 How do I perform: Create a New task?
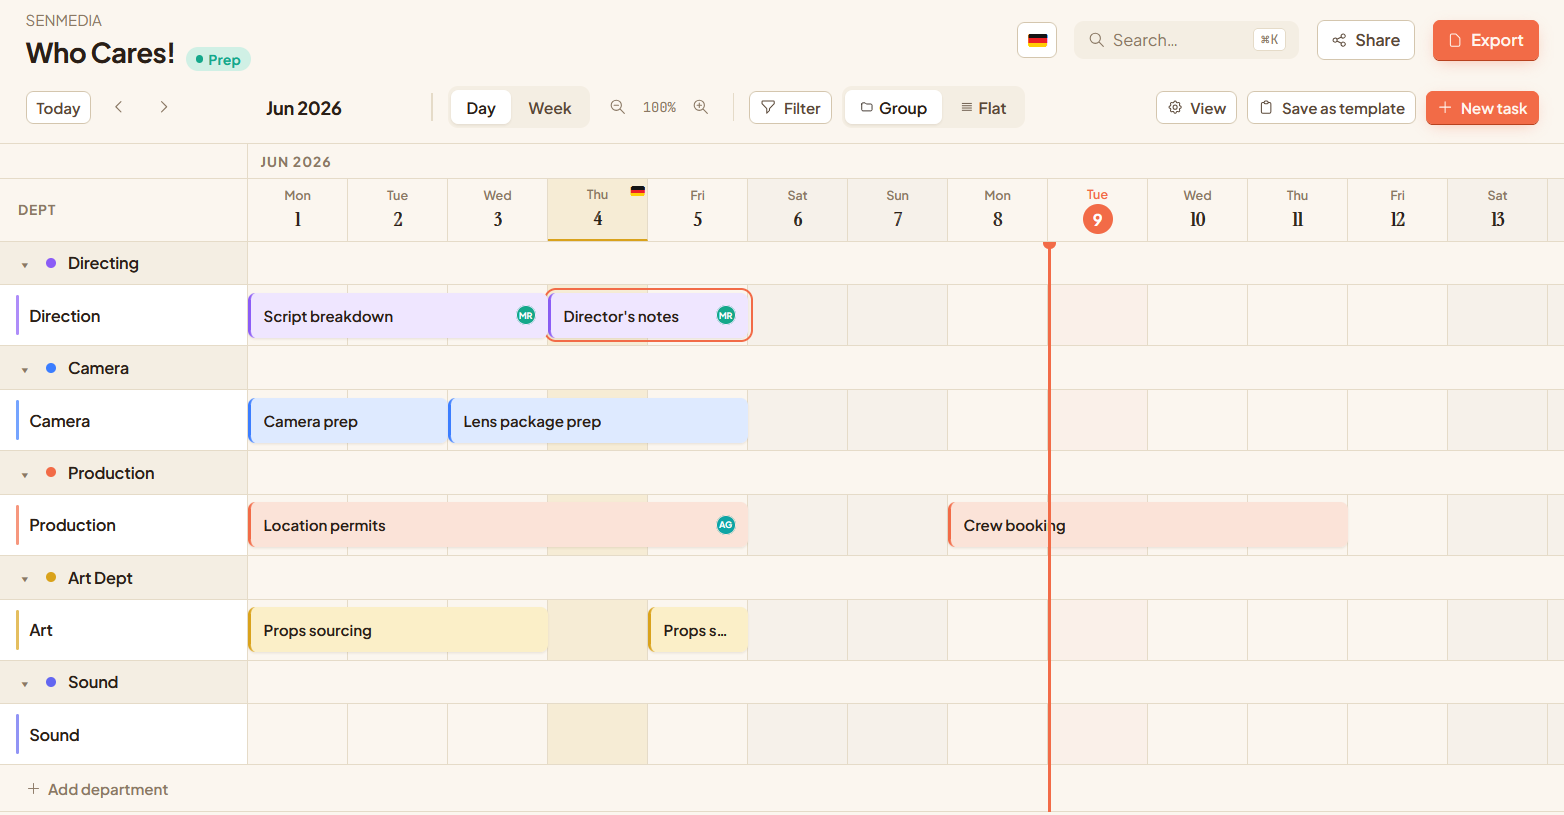(1482, 108)
